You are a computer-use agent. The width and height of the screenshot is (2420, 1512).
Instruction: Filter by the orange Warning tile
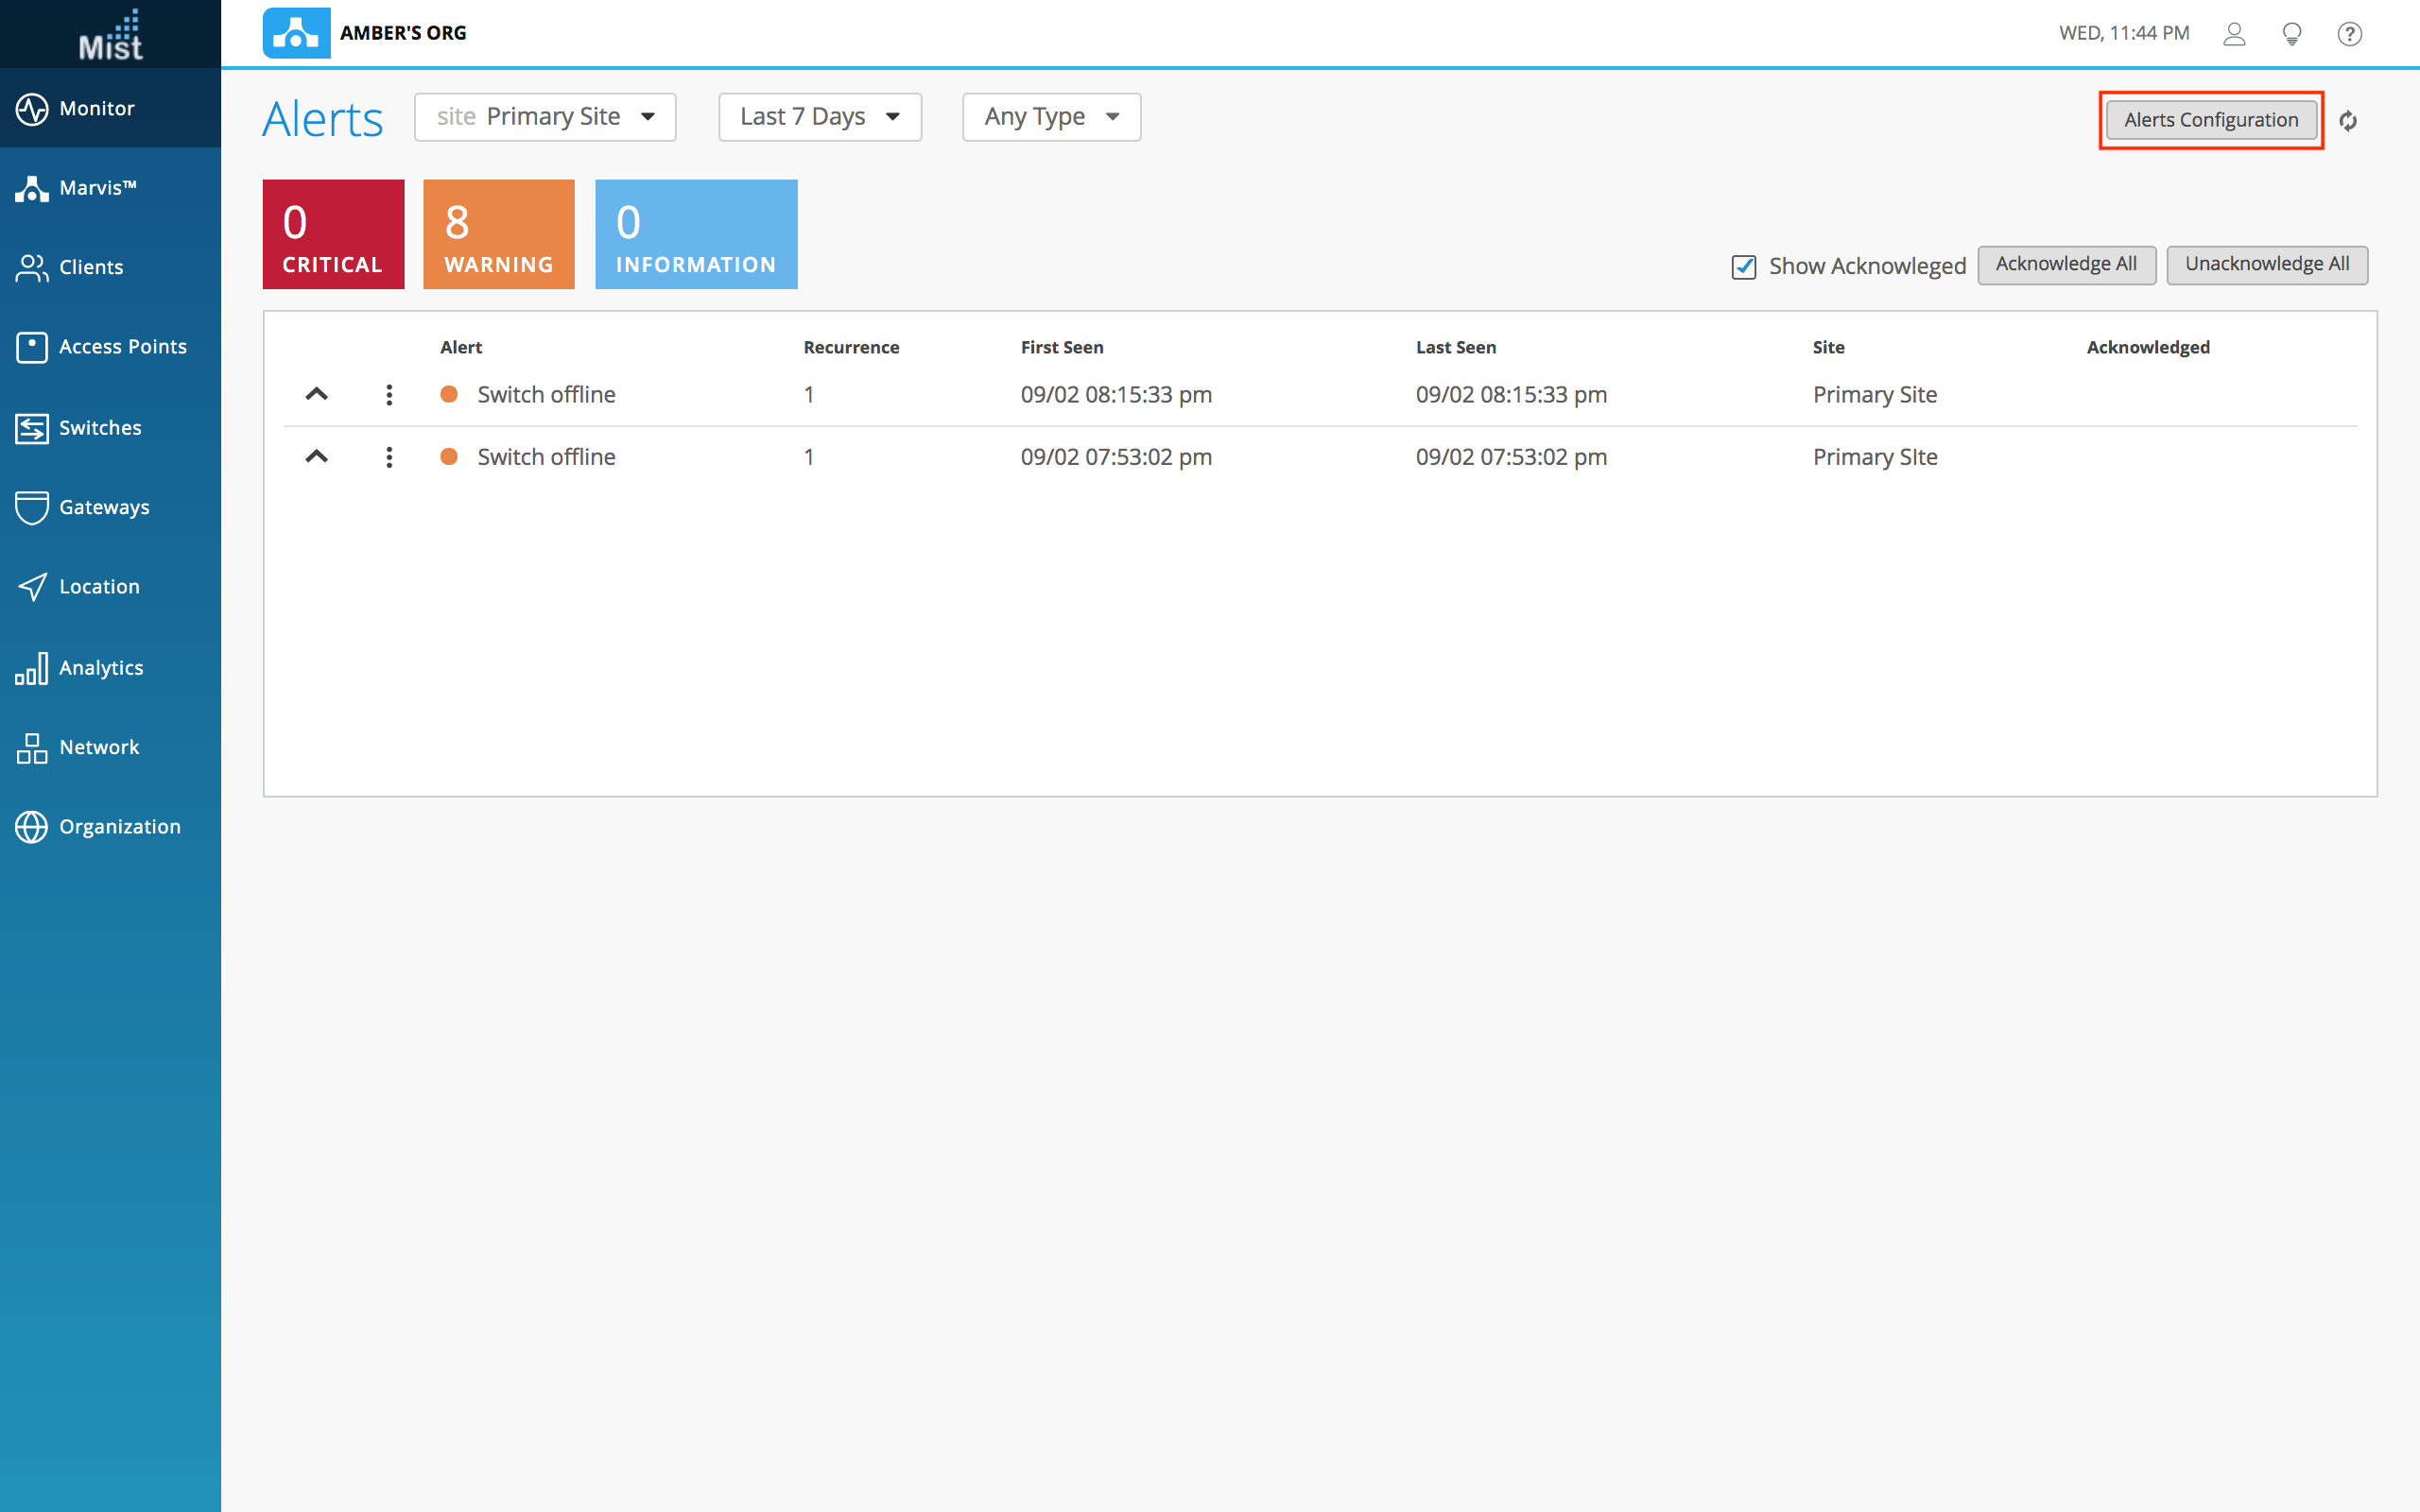click(498, 235)
